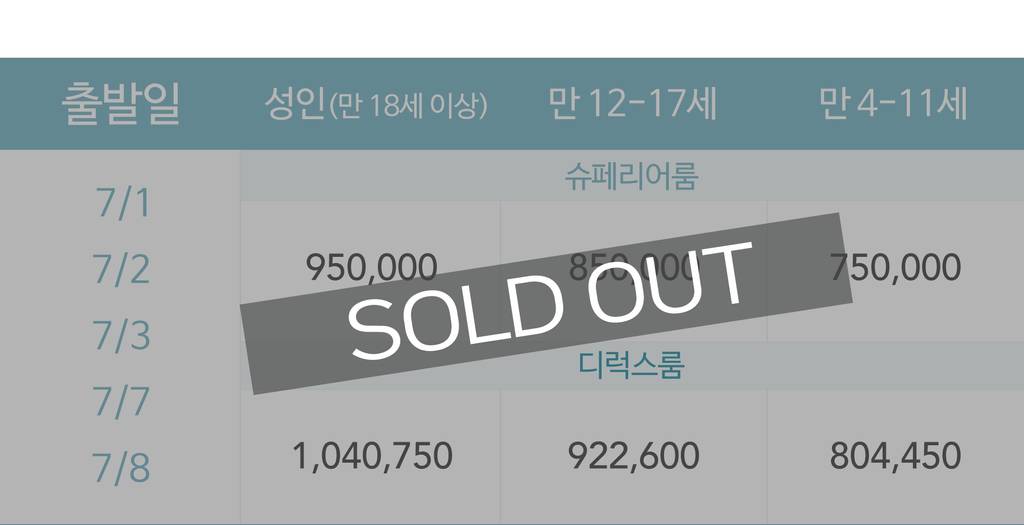Click the 출발일 column header
The image size is (1024, 525).
click(121, 104)
